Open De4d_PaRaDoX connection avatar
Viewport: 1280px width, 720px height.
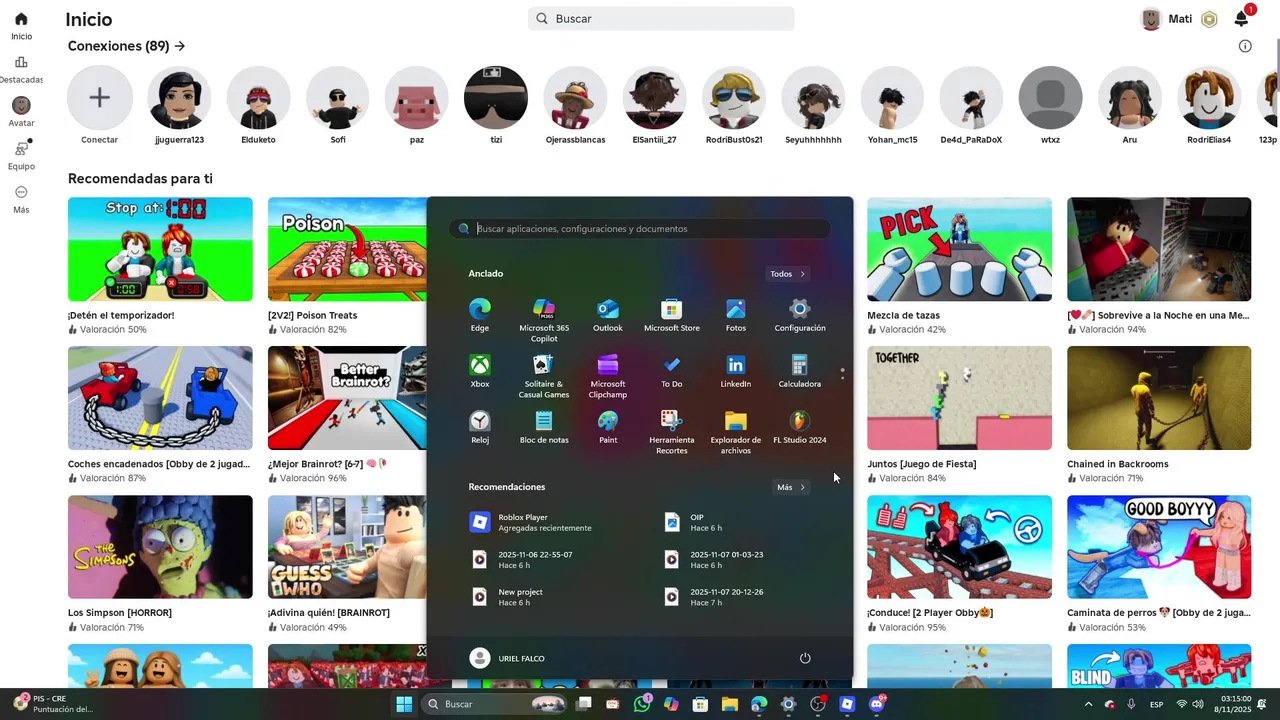[x=971, y=97]
